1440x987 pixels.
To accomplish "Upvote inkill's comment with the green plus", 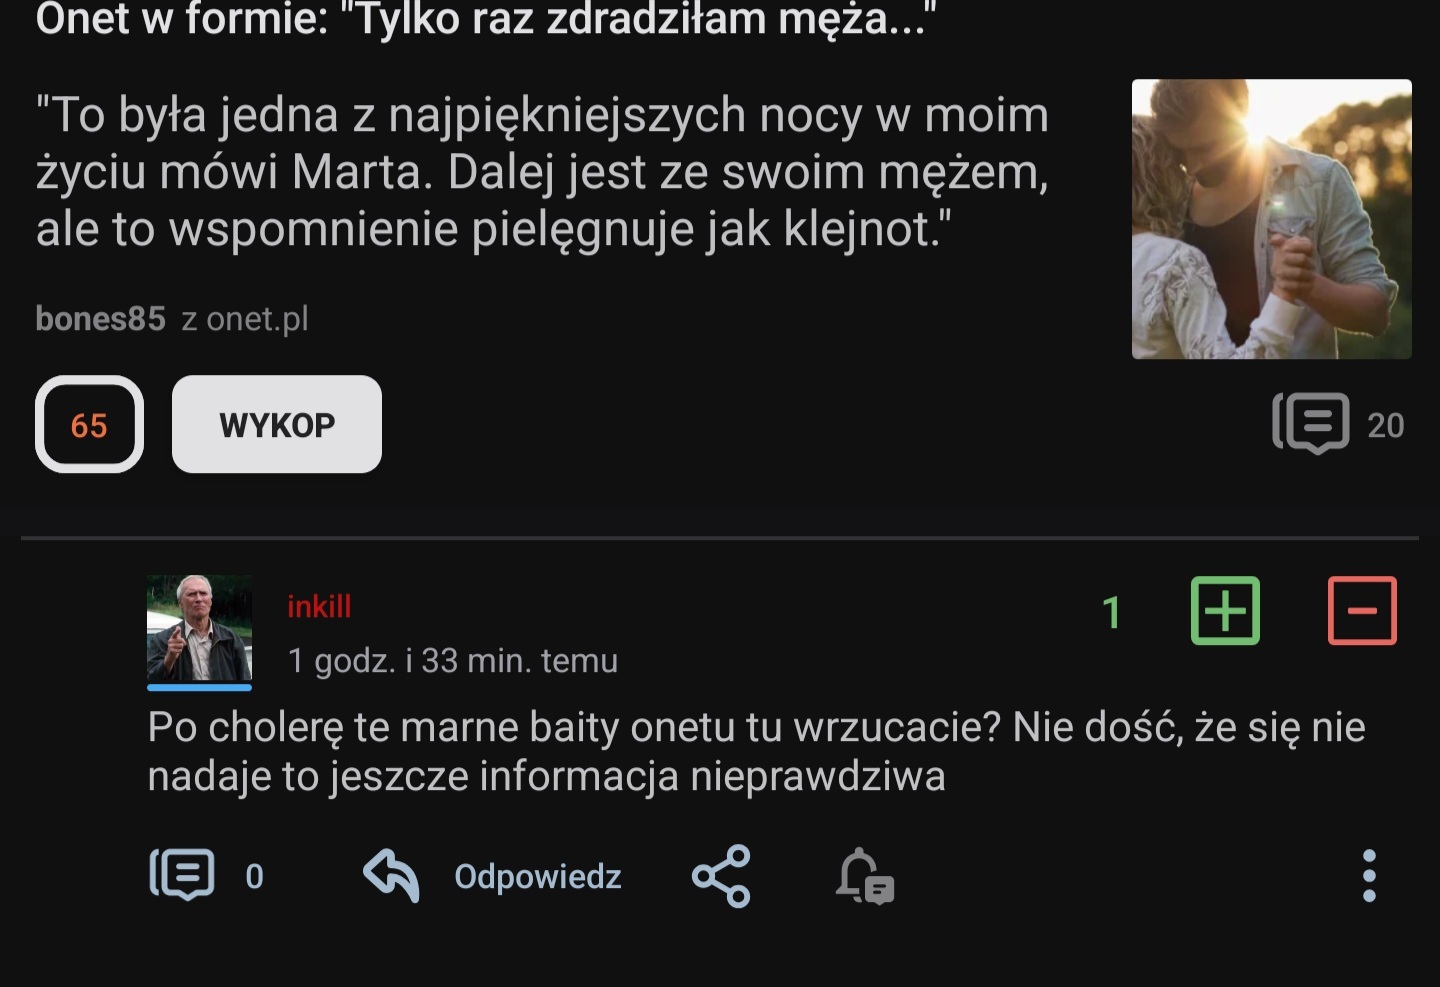I will pyautogui.click(x=1225, y=611).
